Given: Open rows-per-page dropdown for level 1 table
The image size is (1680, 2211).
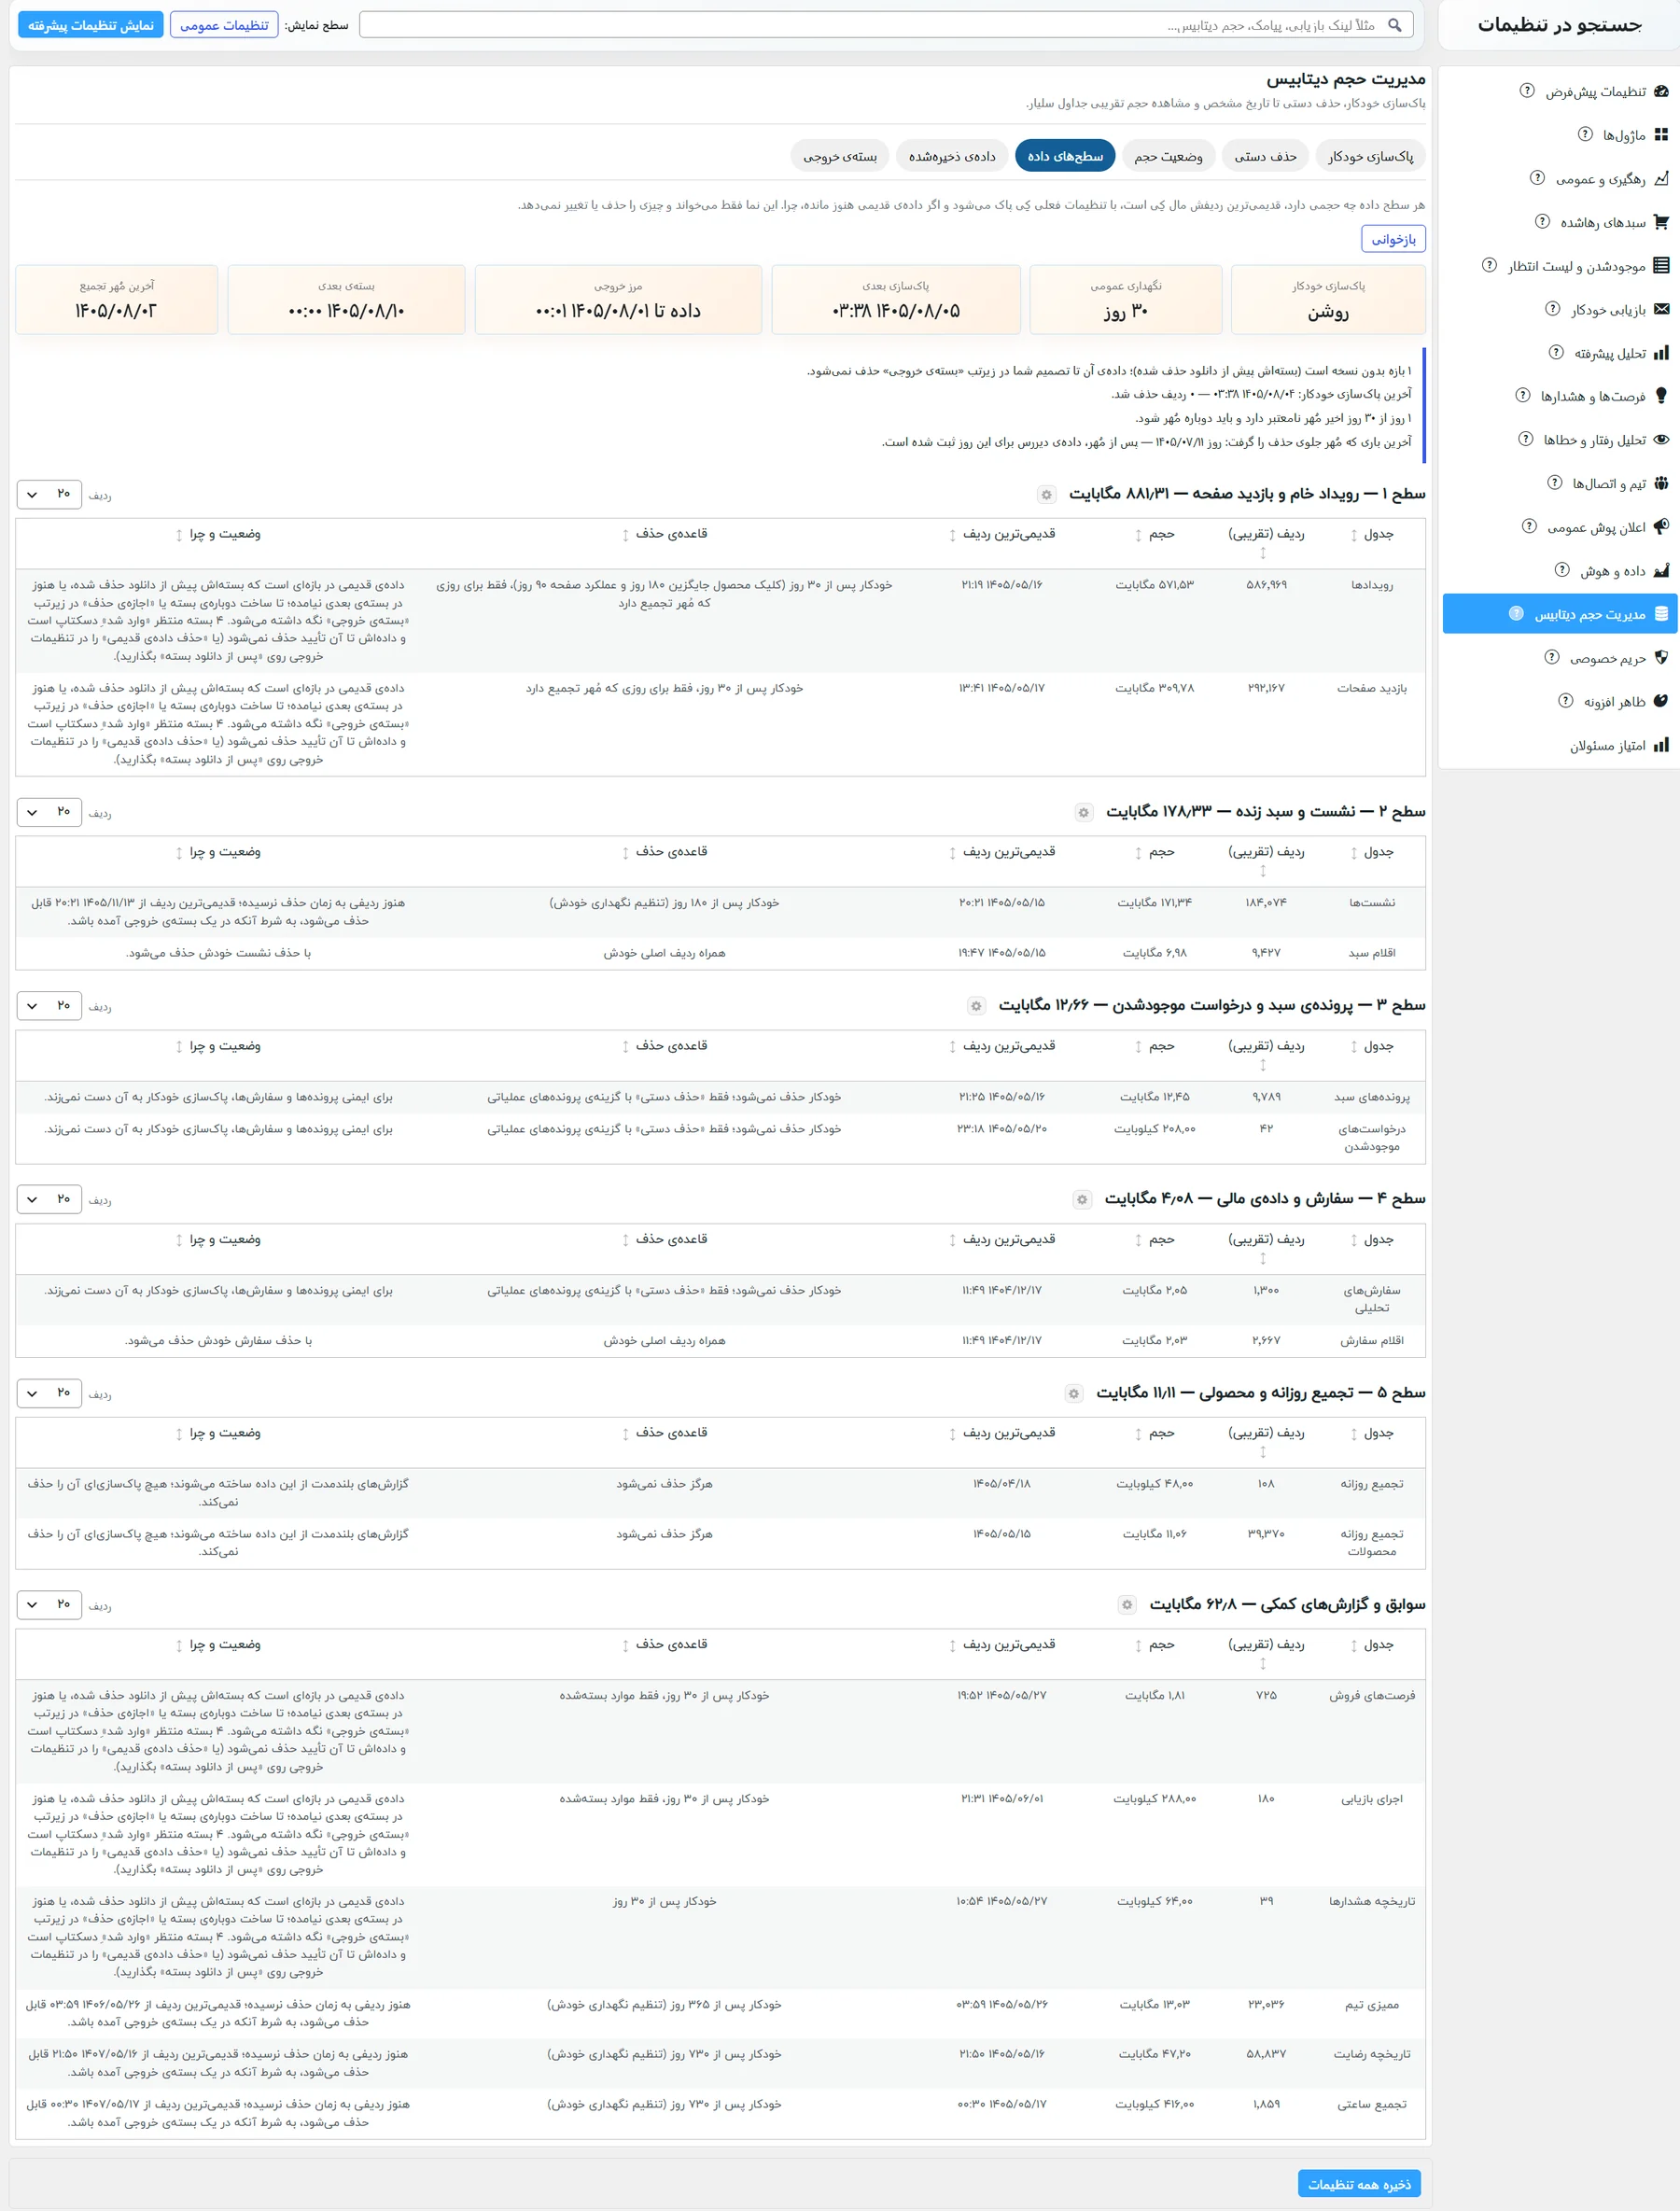Looking at the screenshot, I should point(49,495).
